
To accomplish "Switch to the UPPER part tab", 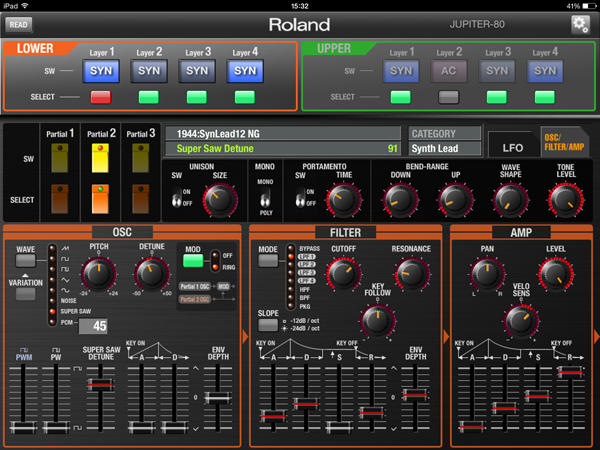I will tap(334, 49).
